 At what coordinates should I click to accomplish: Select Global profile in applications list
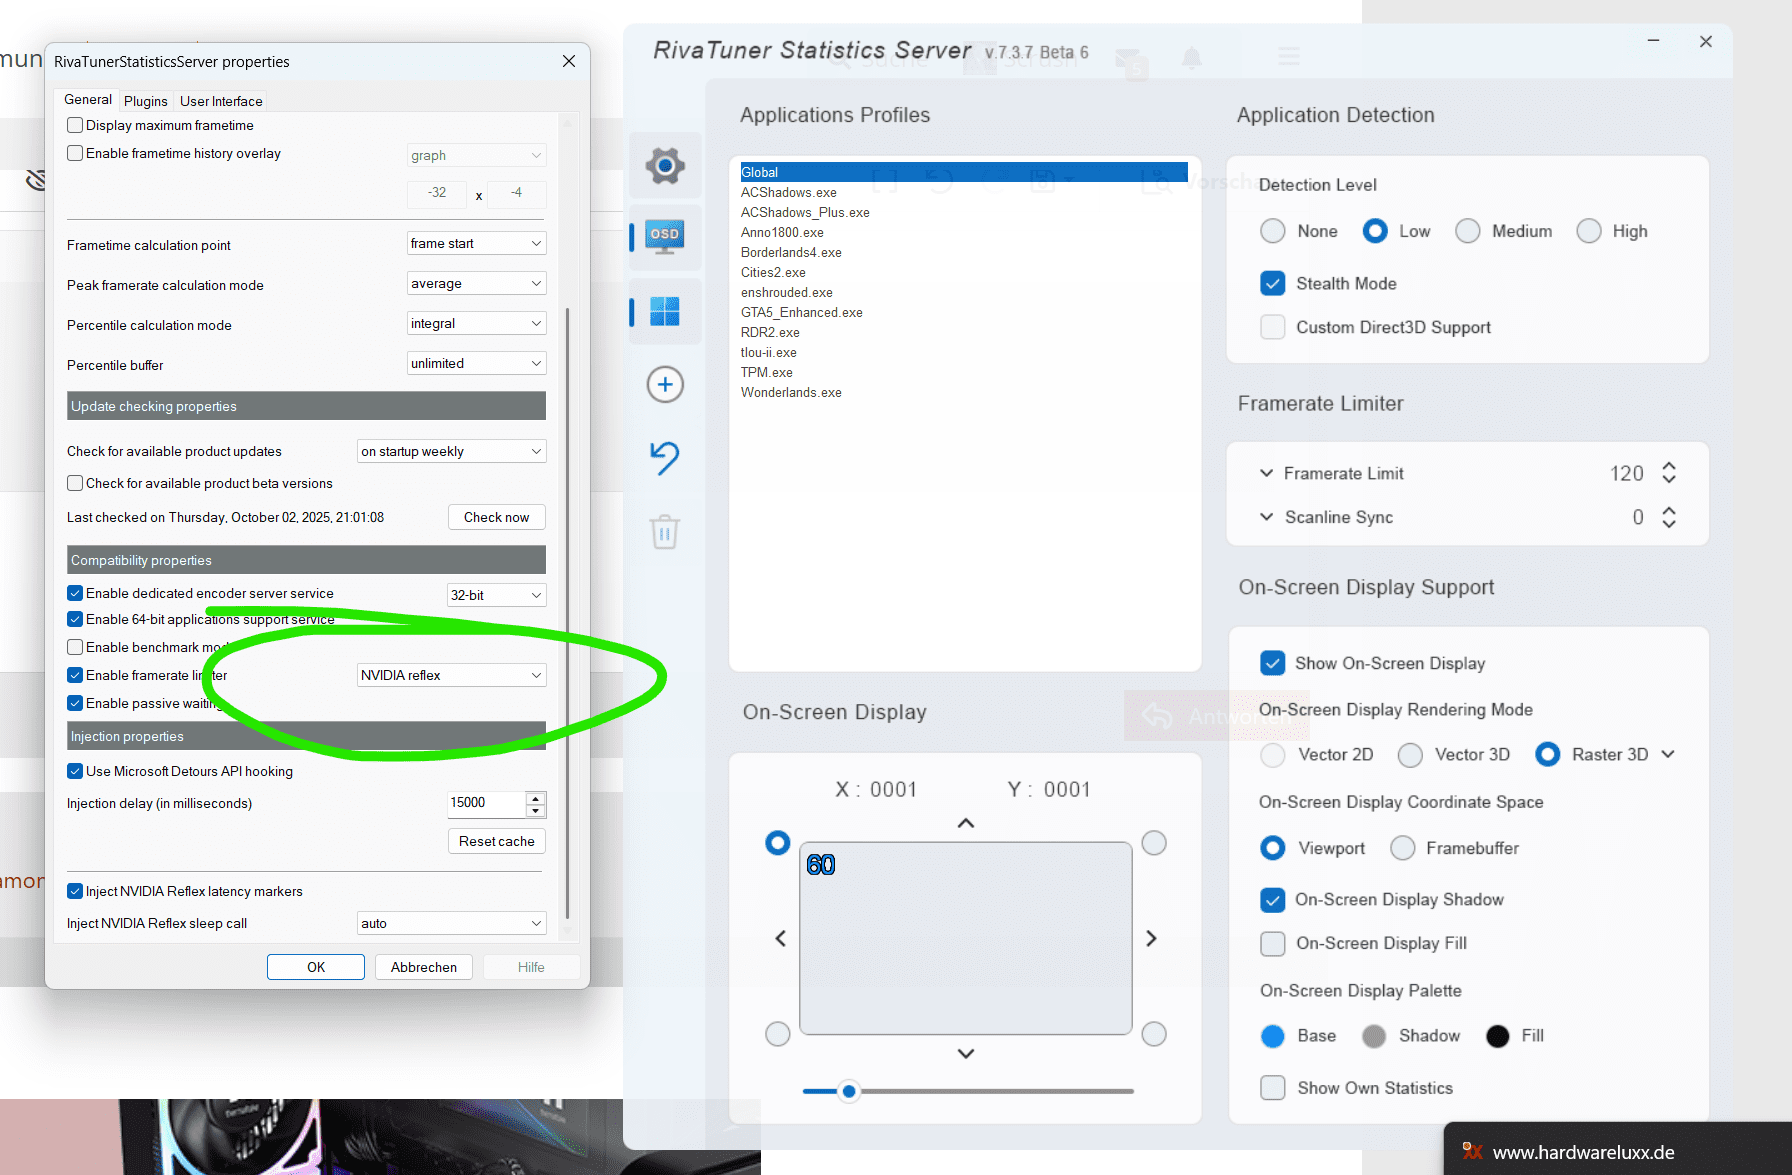(x=964, y=172)
